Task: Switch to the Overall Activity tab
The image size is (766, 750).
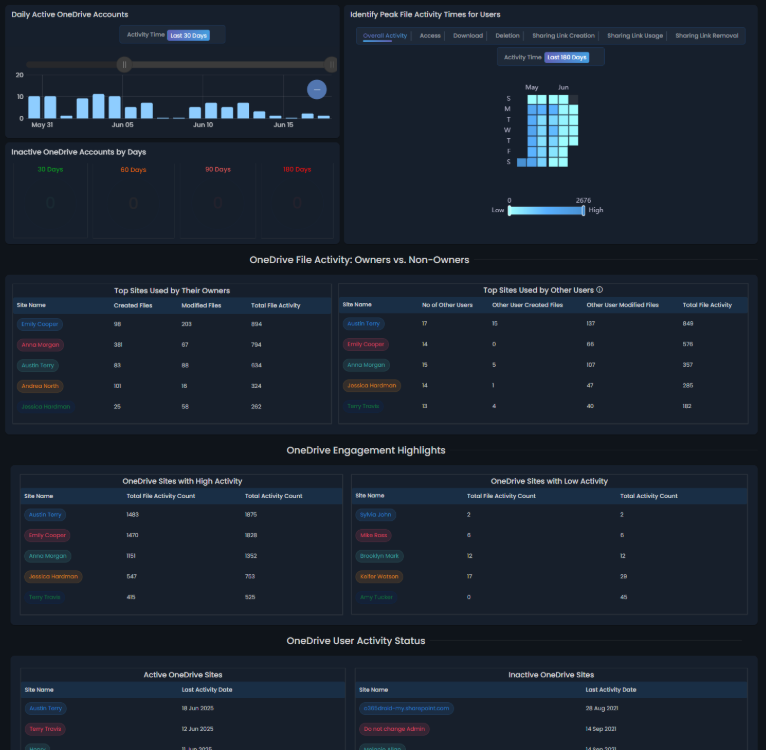Action: pyautogui.click(x=385, y=36)
